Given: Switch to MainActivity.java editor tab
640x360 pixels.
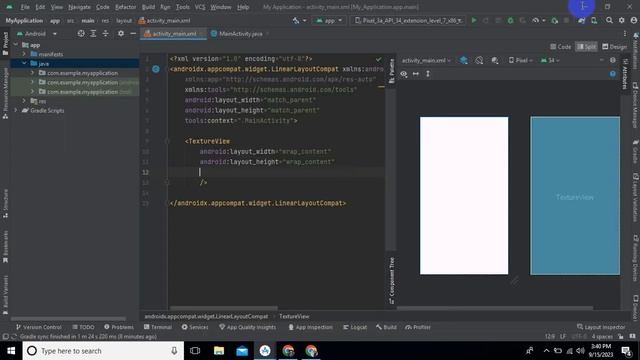Looking at the screenshot, I should click(x=240, y=34).
